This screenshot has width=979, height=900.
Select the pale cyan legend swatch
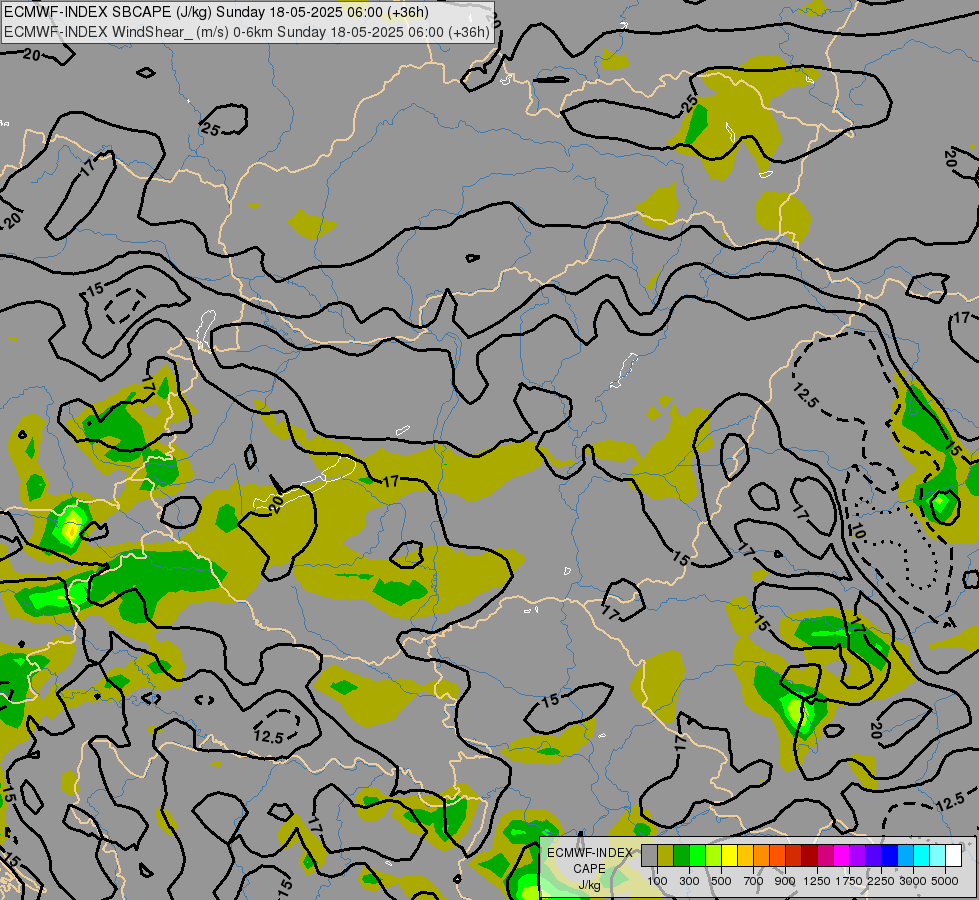(937, 856)
